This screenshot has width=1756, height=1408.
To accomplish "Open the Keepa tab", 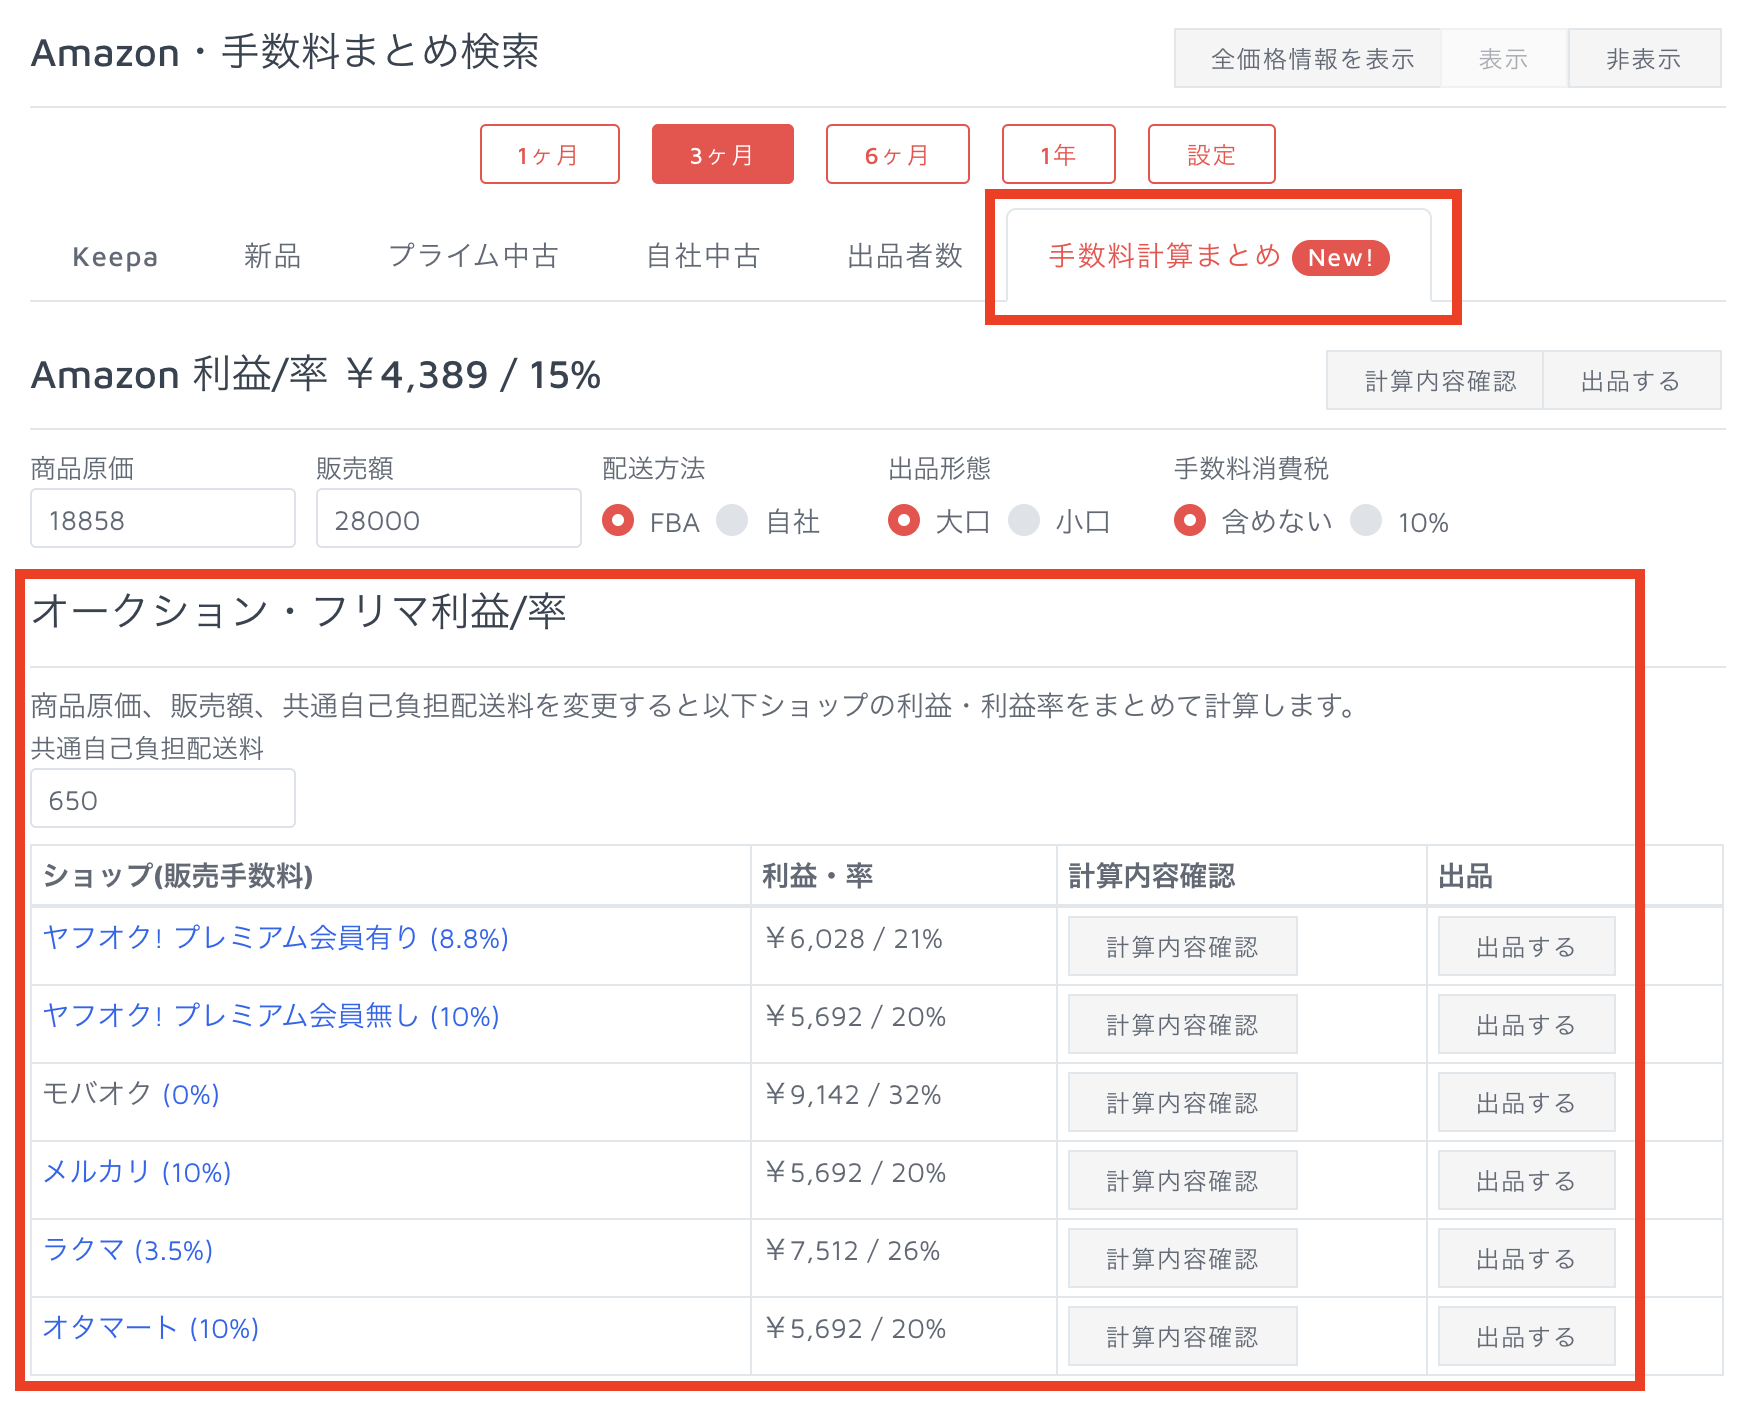I will [x=114, y=257].
